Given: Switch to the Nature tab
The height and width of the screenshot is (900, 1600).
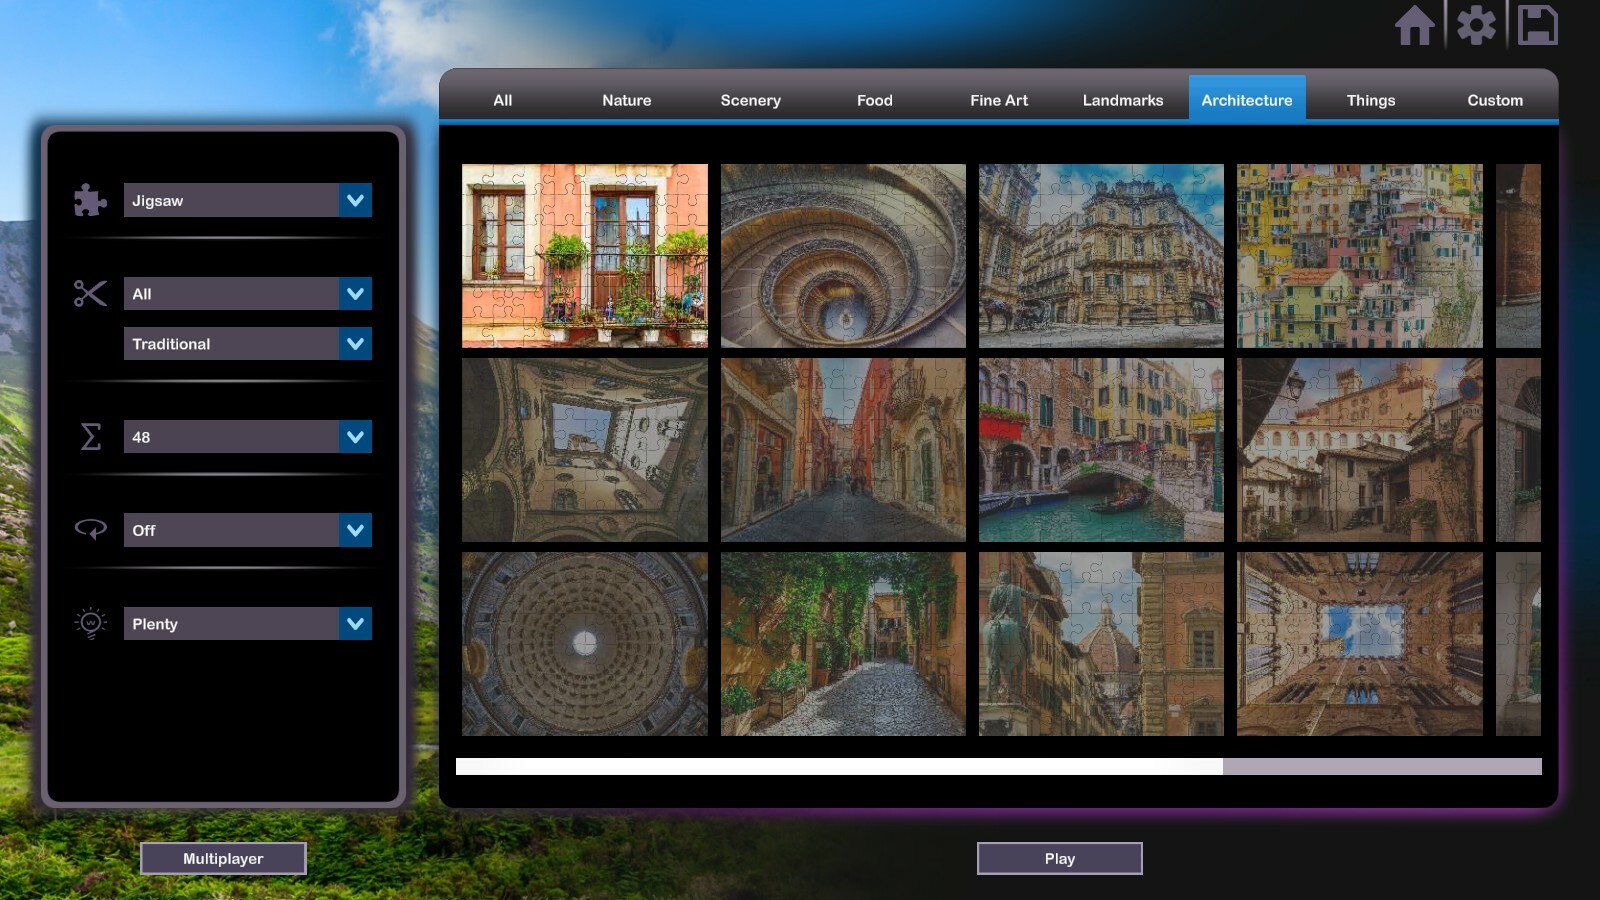Looking at the screenshot, I should [x=626, y=100].
